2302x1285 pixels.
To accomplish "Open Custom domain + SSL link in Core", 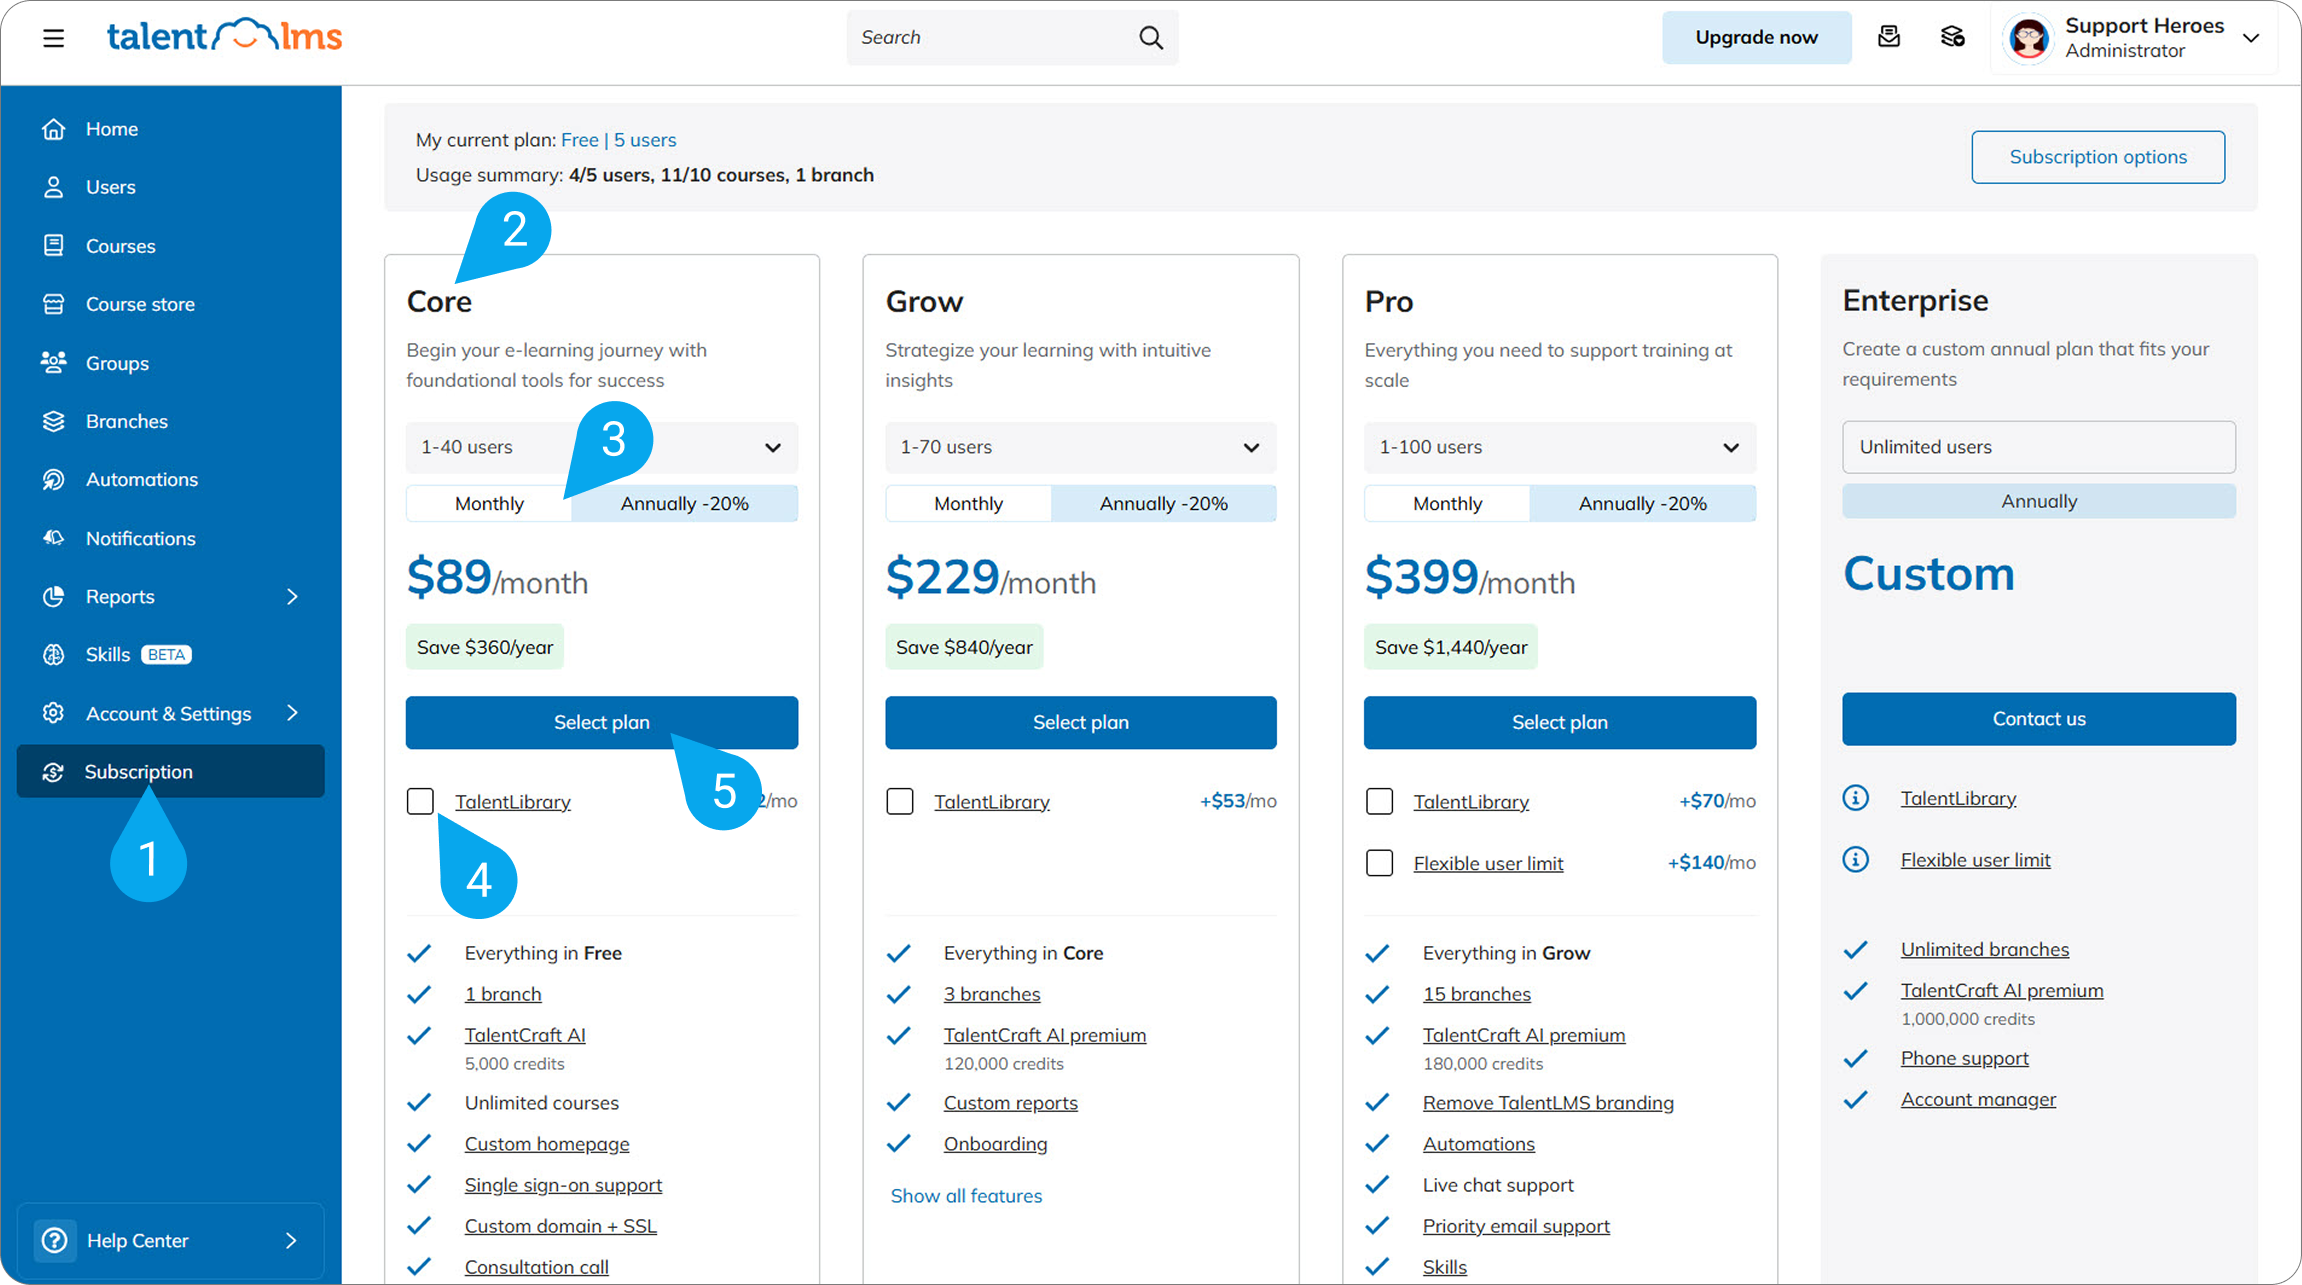I will pyautogui.click(x=560, y=1226).
